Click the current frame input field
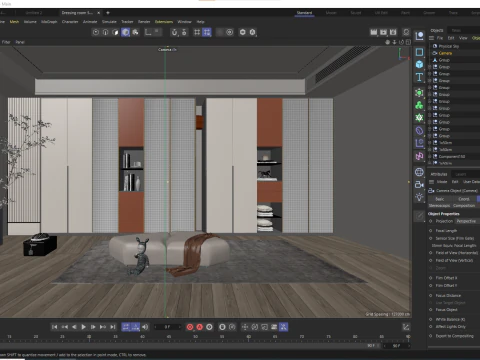Image resolution: width=480 pixels, height=360 pixels. pos(167,327)
